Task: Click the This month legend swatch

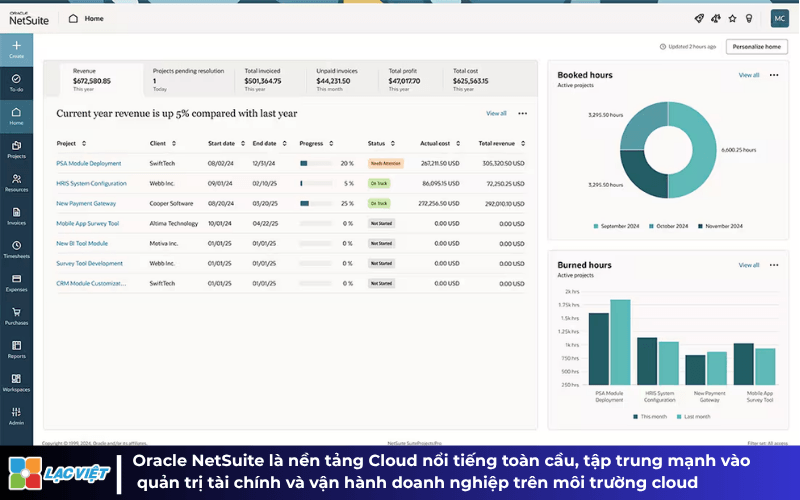Action: click(636, 417)
